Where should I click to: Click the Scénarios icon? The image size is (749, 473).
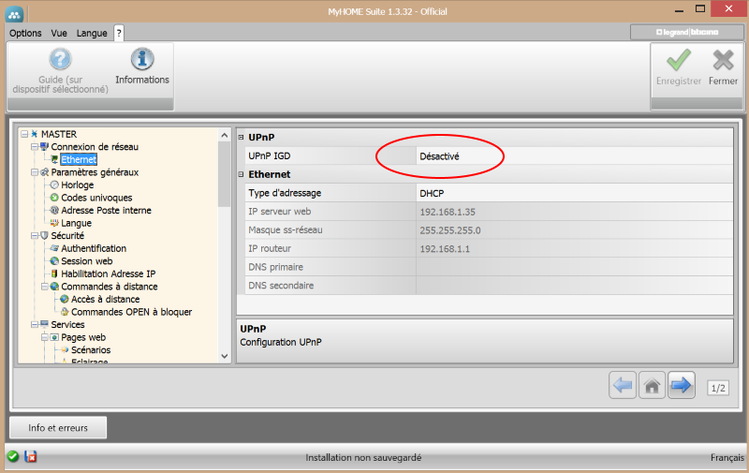coord(64,350)
